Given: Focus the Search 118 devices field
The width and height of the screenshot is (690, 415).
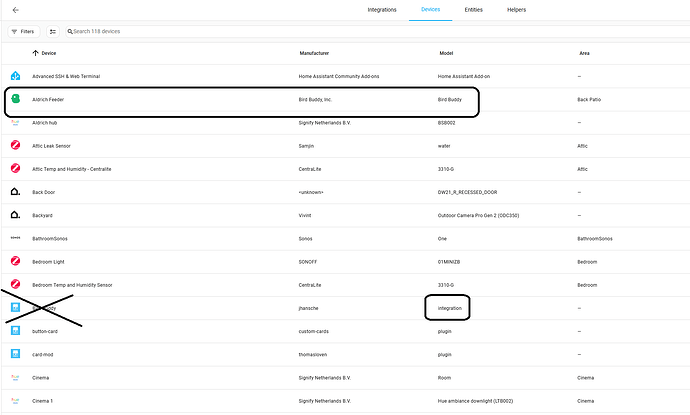Looking at the screenshot, I should 378,32.
